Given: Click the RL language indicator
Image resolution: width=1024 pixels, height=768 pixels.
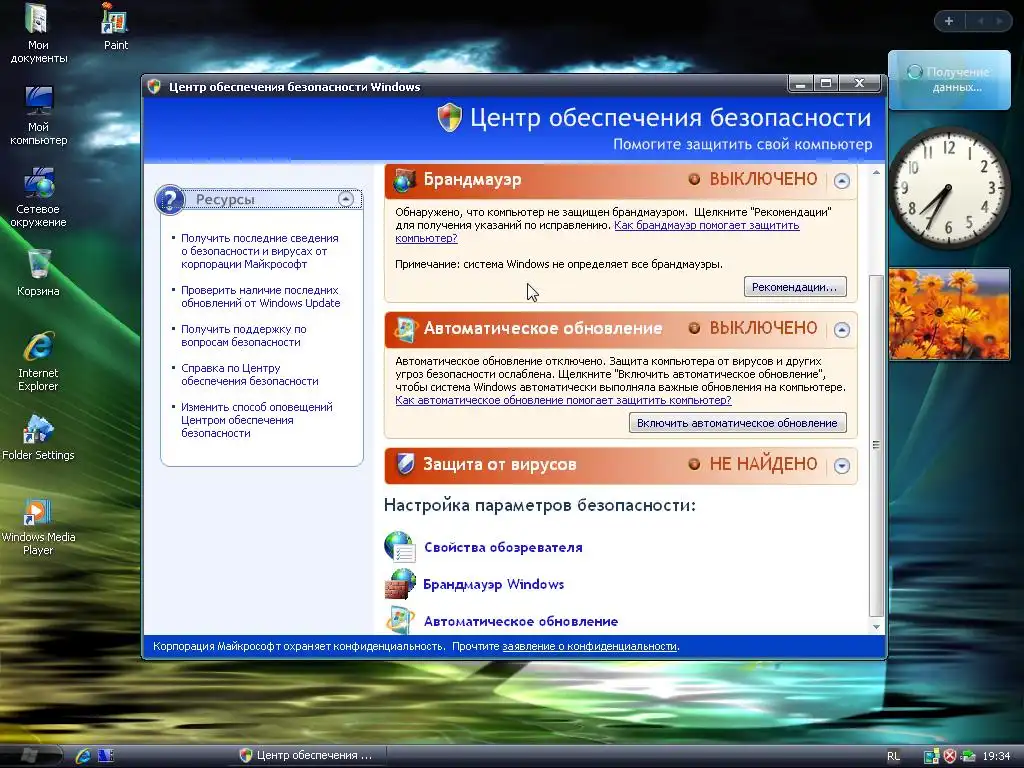Looking at the screenshot, I should point(893,756).
